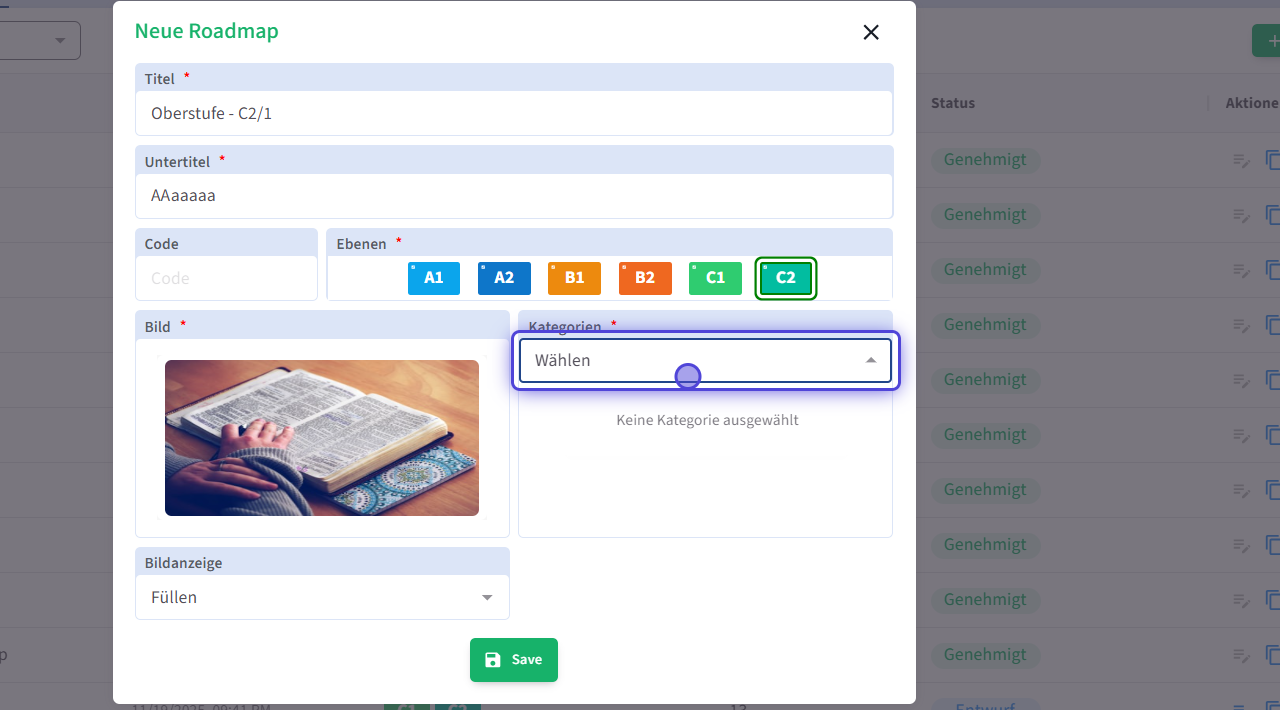Image resolution: width=1280 pixels, height=710 pixels.
Task: Click the duplicate icon in first table row
Action: [1273, 160]
